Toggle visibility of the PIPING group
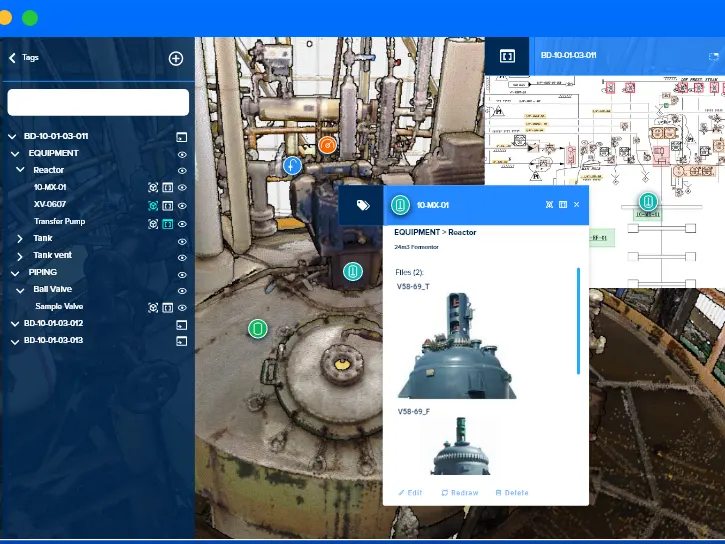This screenshot has height=544, width=725. tap(182, 275)
